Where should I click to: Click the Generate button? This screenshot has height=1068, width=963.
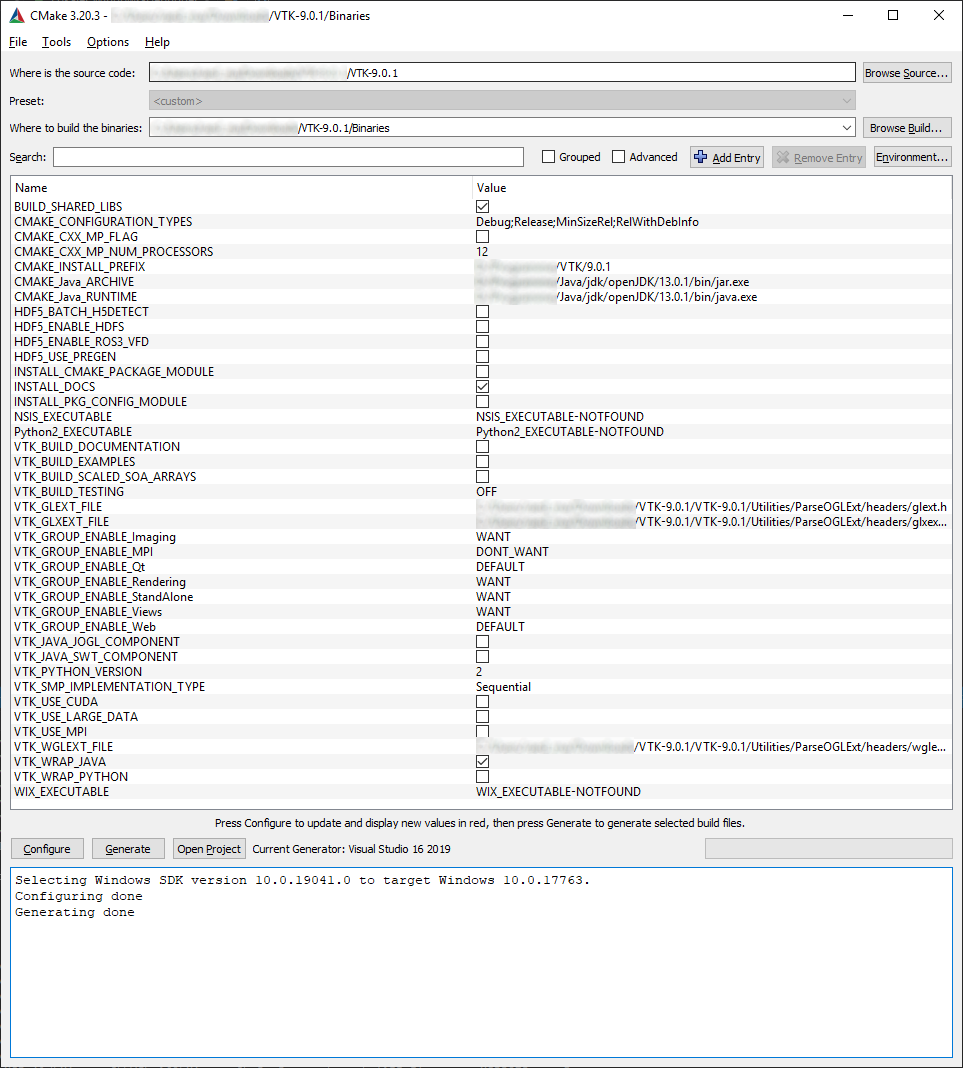coord(128,849)
